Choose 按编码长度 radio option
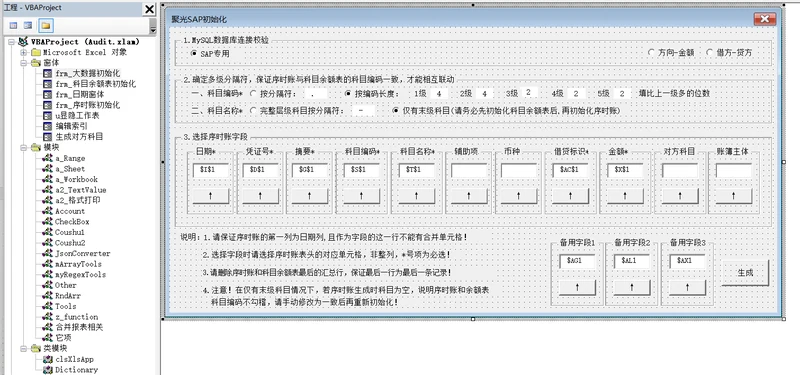 point(348,94)
